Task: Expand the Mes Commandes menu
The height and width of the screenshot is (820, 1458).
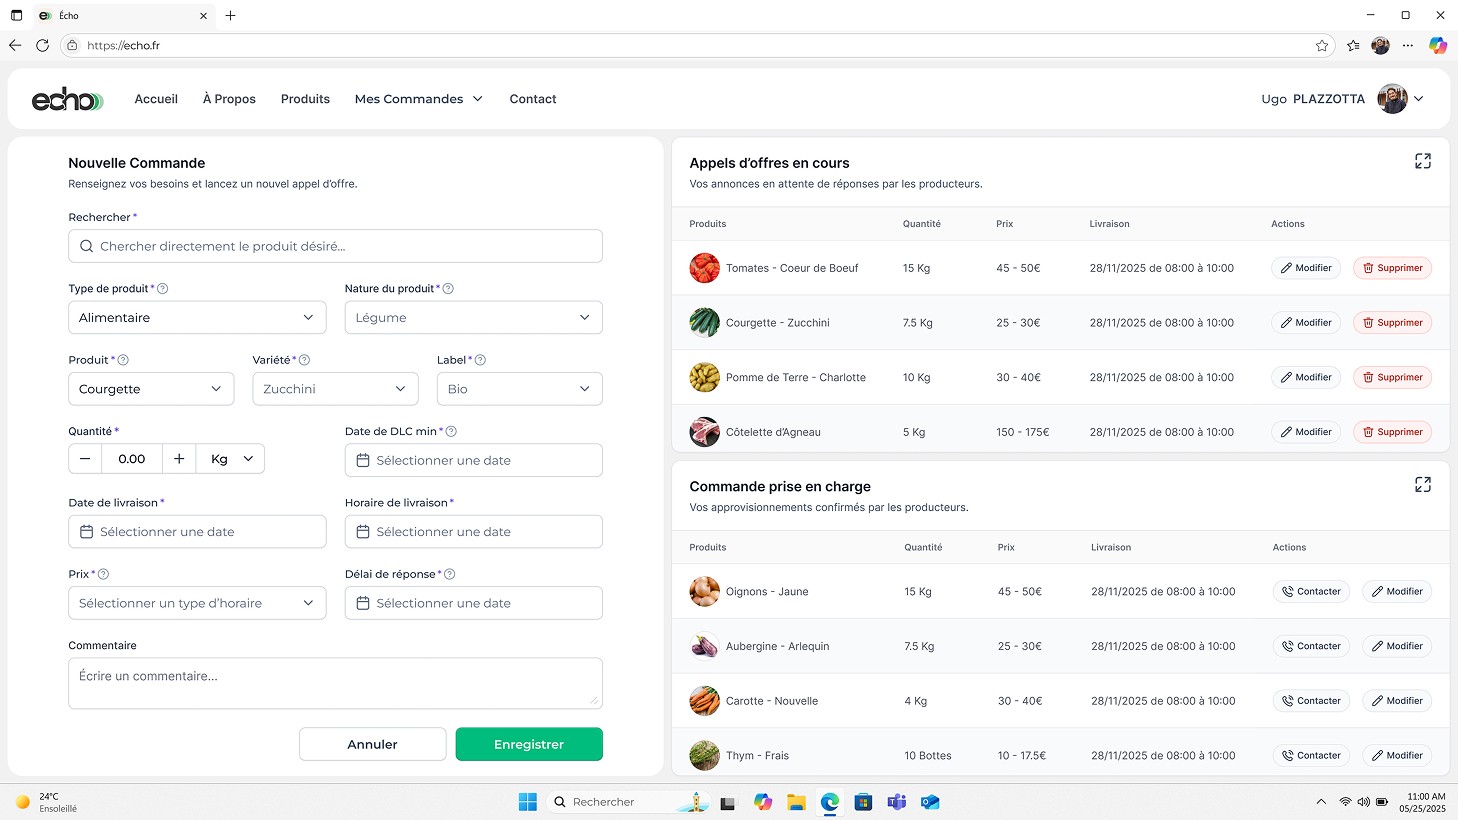Action: pos(418,99)
